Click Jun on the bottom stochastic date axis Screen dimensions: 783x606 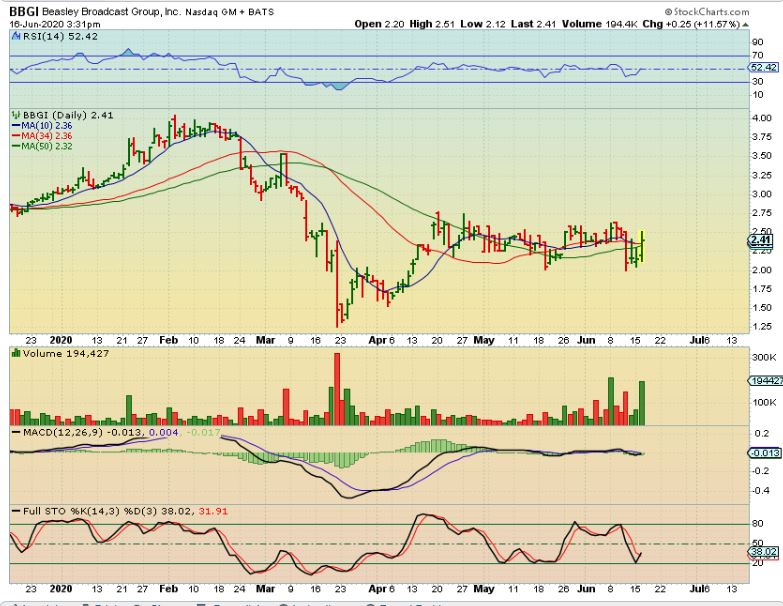coord(586,589)
